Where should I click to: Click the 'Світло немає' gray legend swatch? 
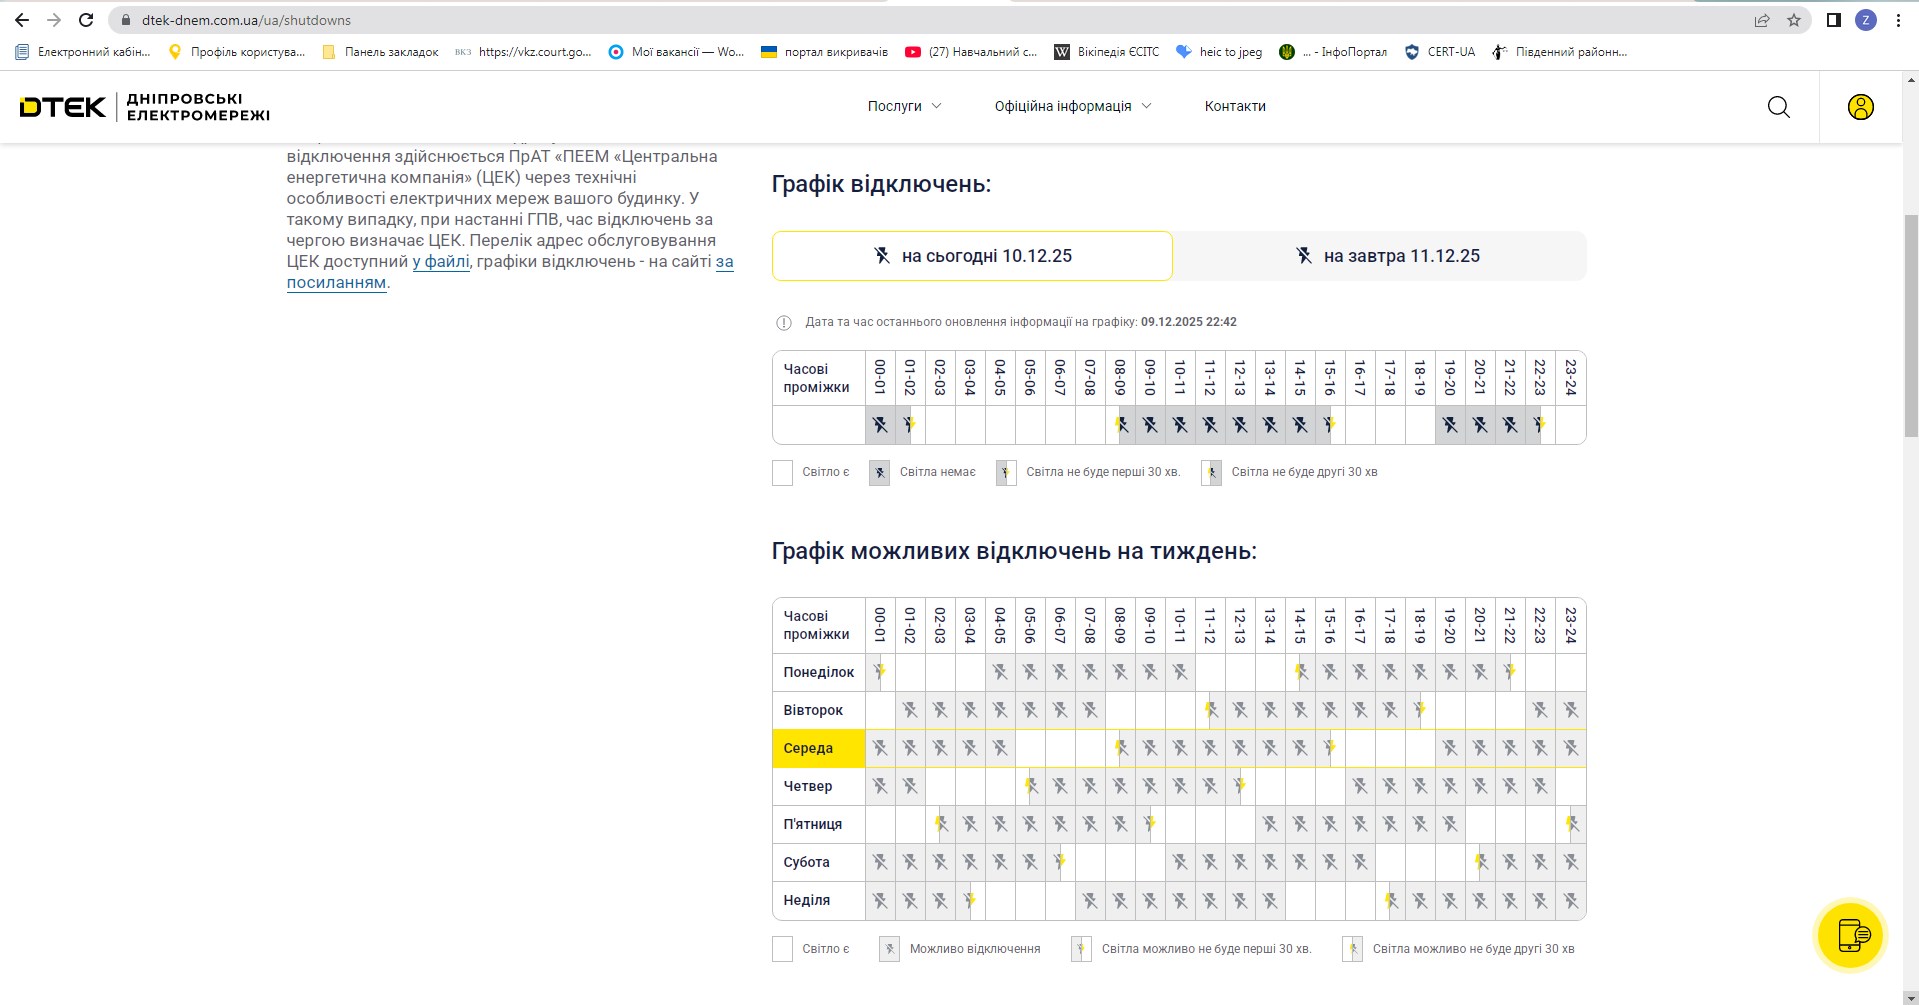coord(879,473)
